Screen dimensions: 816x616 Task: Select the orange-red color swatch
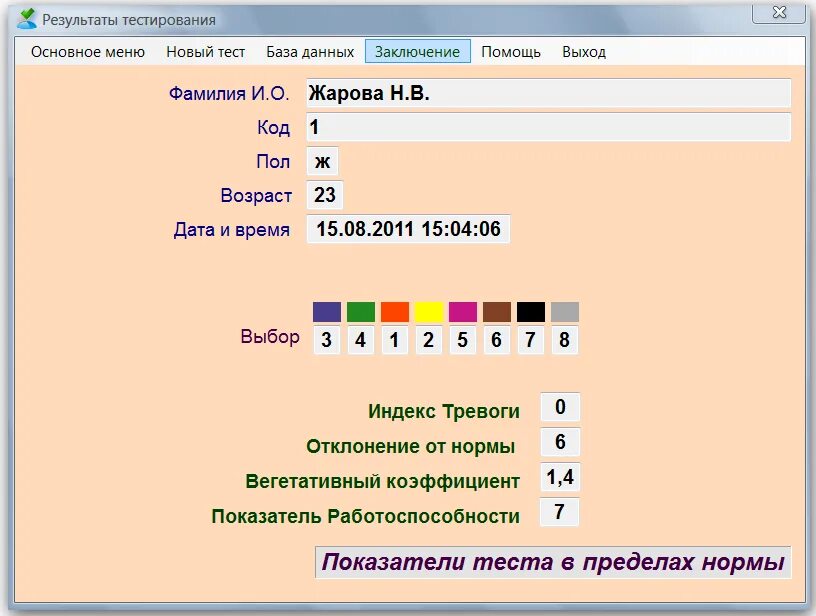[395, 312]
